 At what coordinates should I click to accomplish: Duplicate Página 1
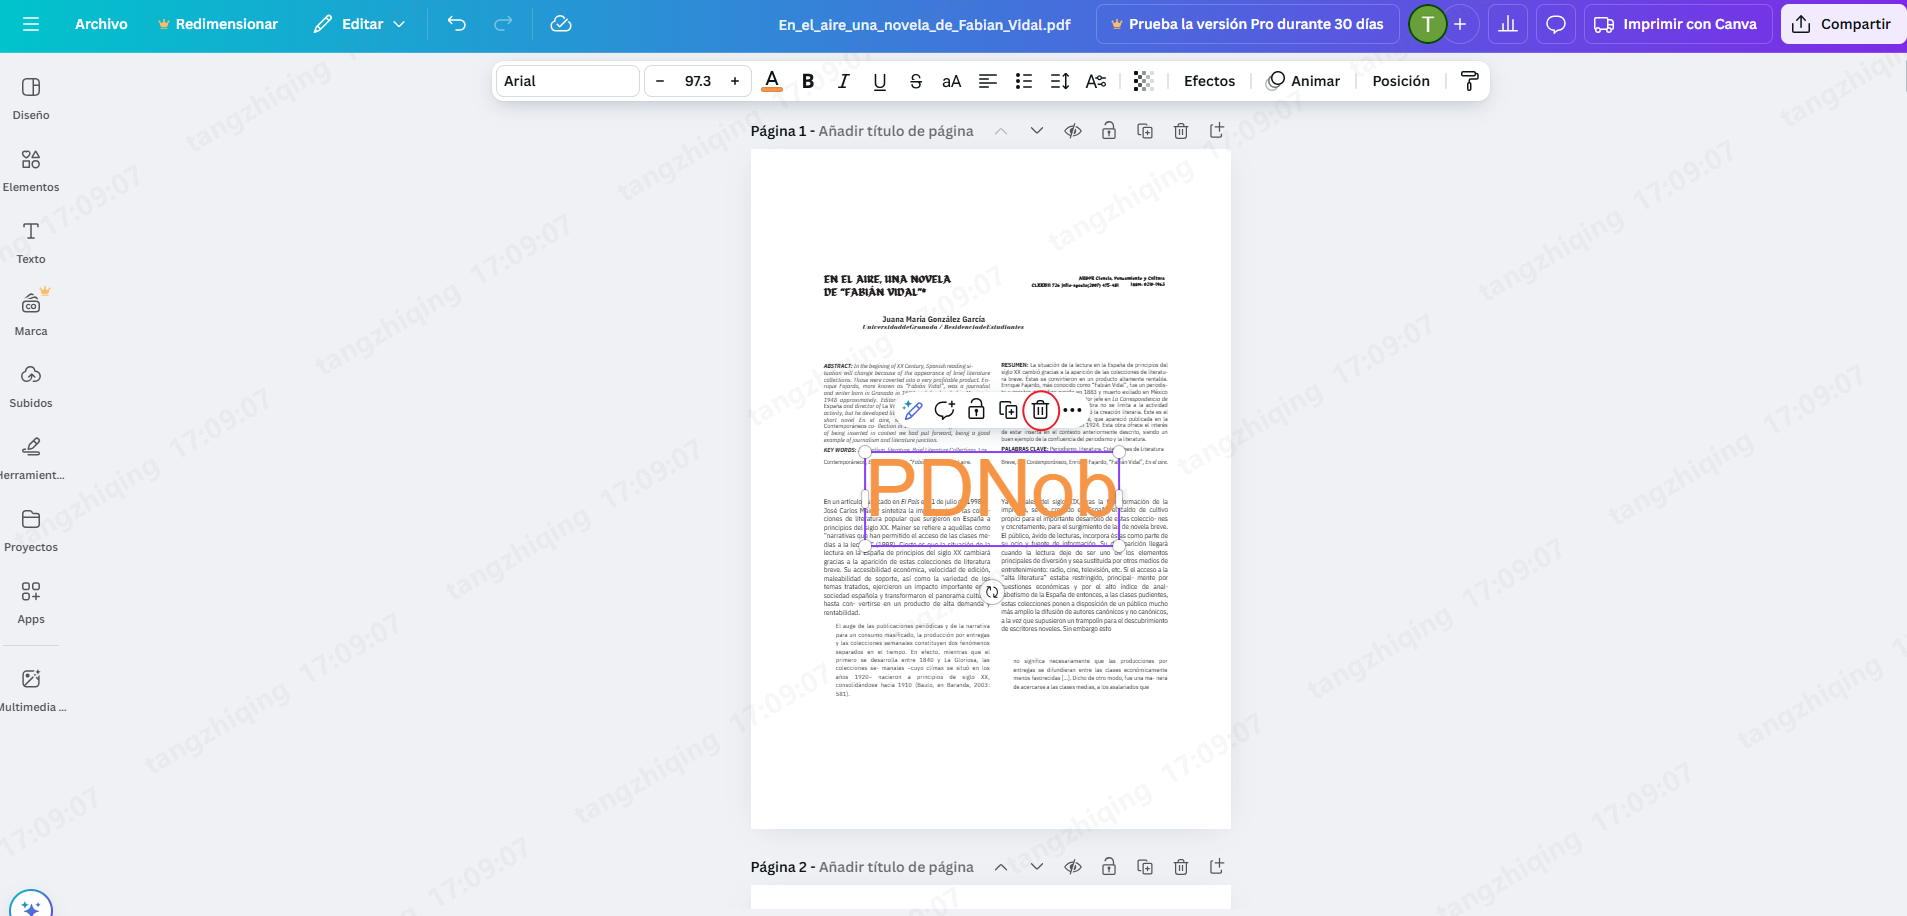1145,131
